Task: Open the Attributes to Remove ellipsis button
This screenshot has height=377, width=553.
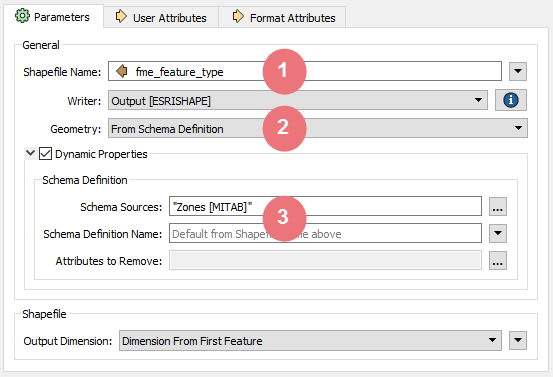Action: (x=498, y=261)
